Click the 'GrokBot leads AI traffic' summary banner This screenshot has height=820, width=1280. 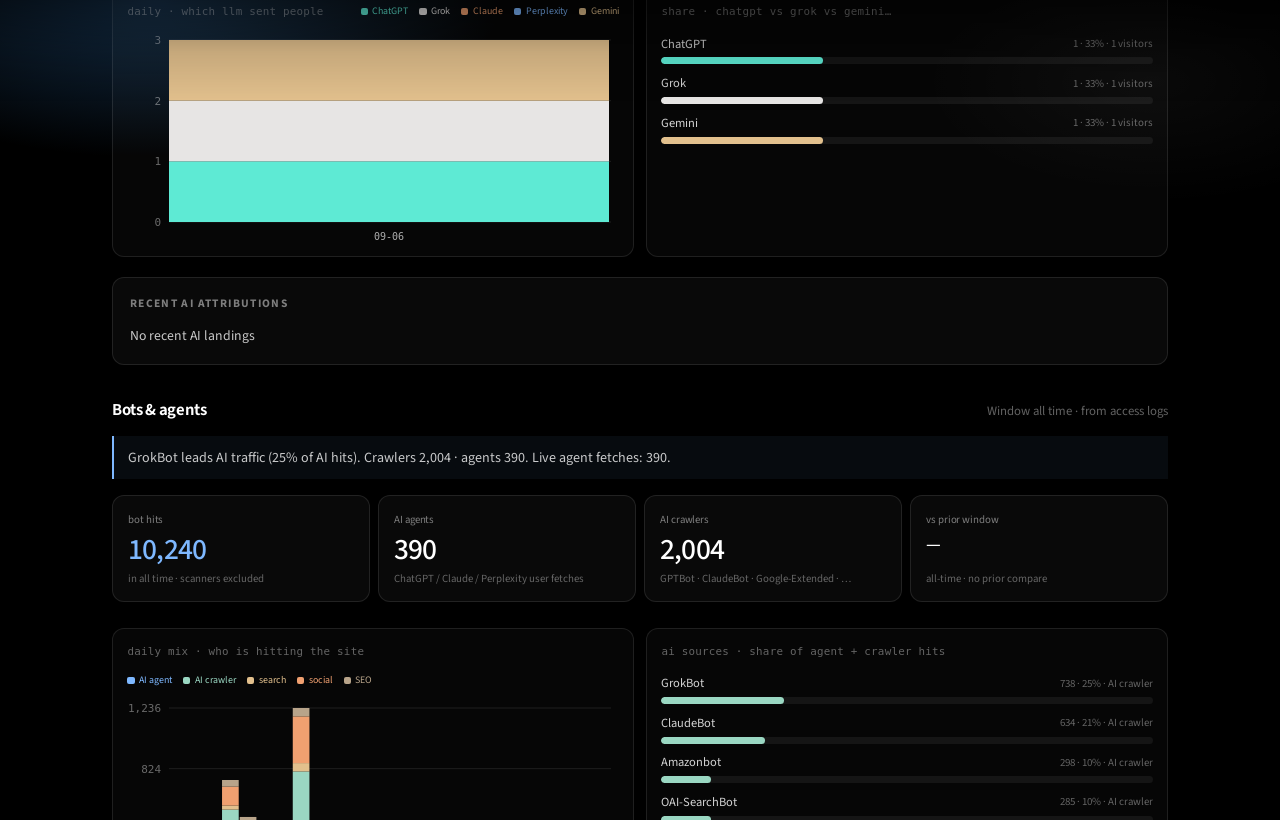(x=640, y=458)
